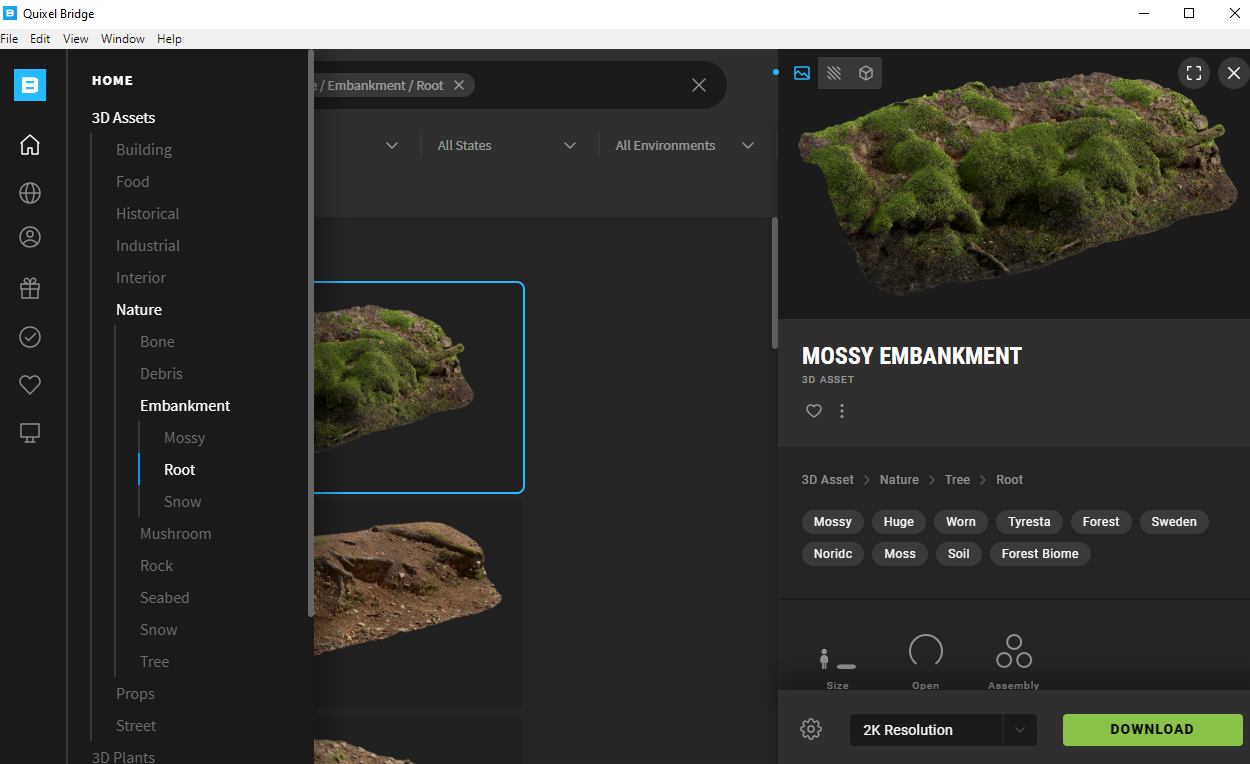Open the Window menu
1250x764 pixels.
tap(123, 39)
